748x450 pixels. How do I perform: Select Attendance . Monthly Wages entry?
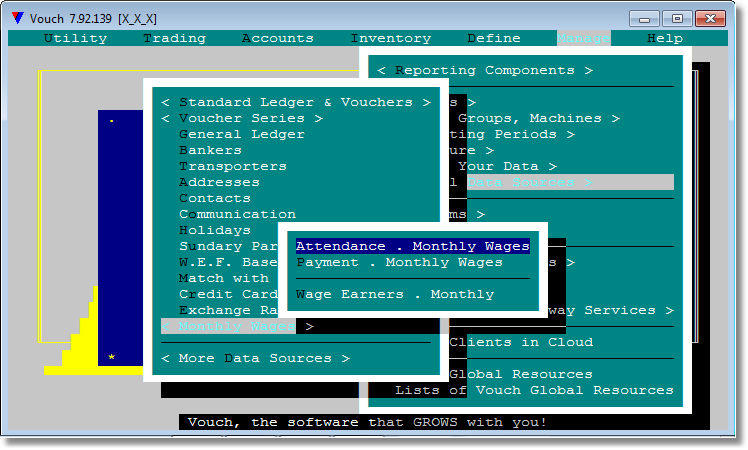coord(413,246)
